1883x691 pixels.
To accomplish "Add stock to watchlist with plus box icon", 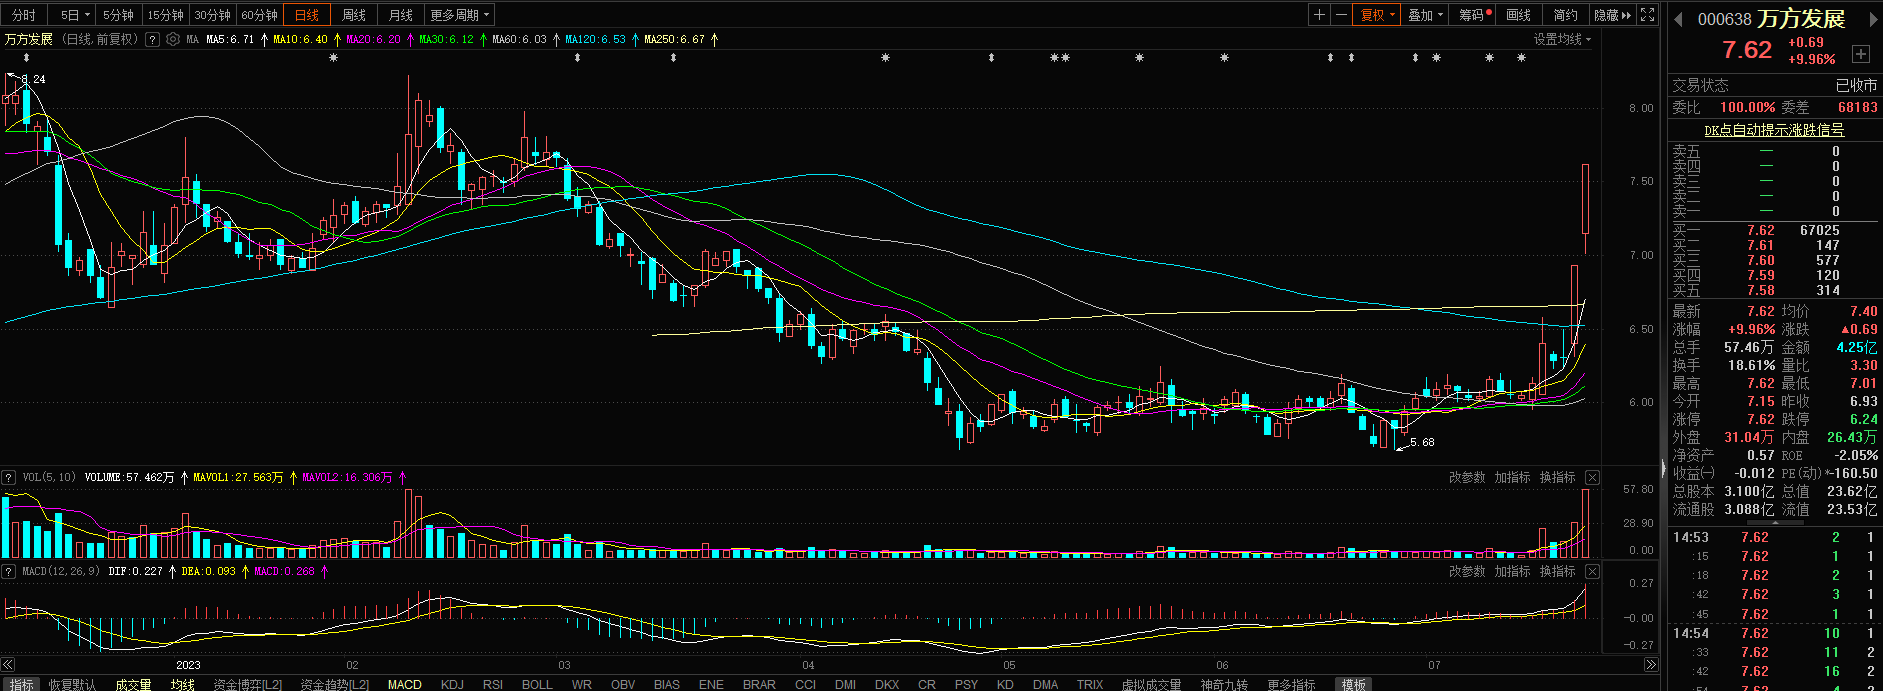I will point(1860,54).
